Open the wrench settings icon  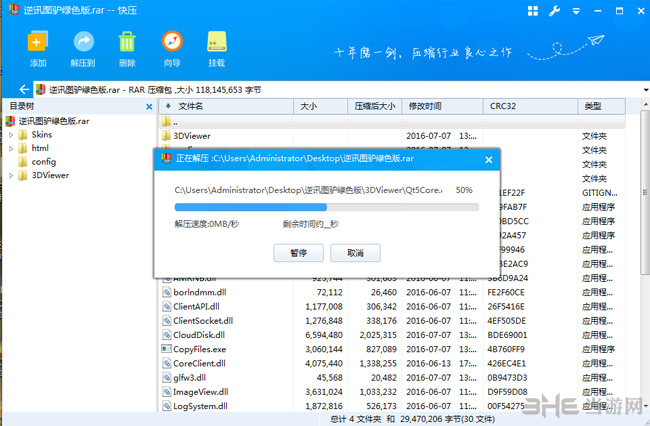tap(554, 11)
